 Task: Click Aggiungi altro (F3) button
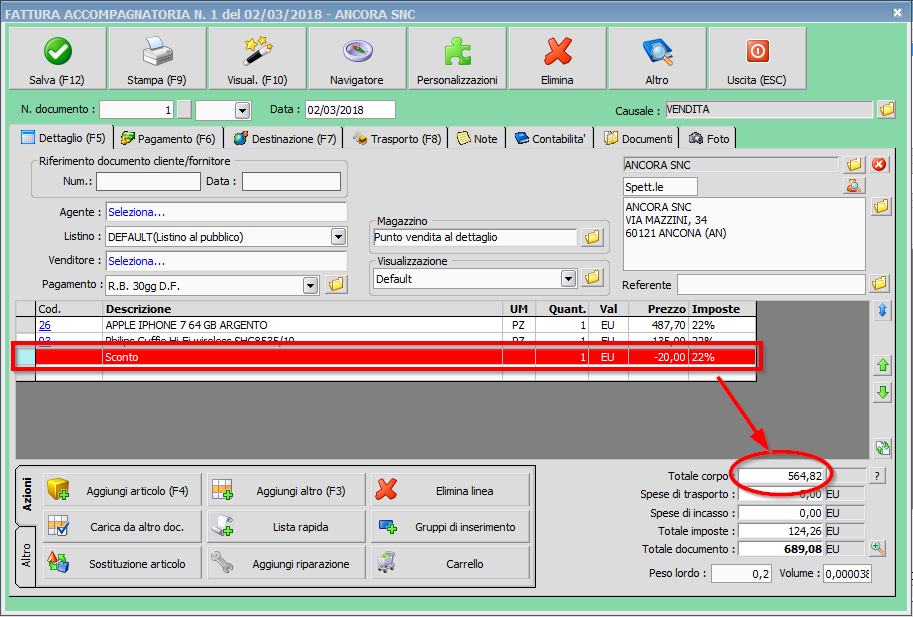(x=286, y=490)
